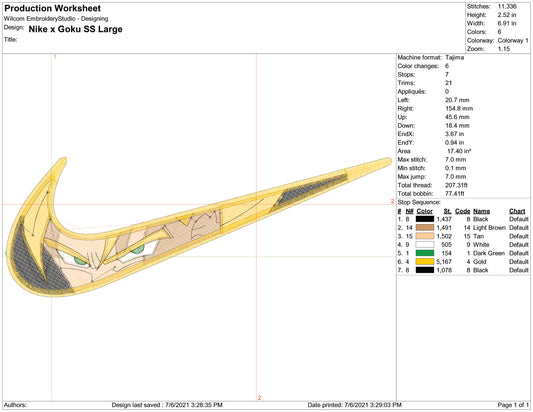The image size is (533, 412).
Task: Click the 'Production Worksheet' heading
Action: coord(53,8)
